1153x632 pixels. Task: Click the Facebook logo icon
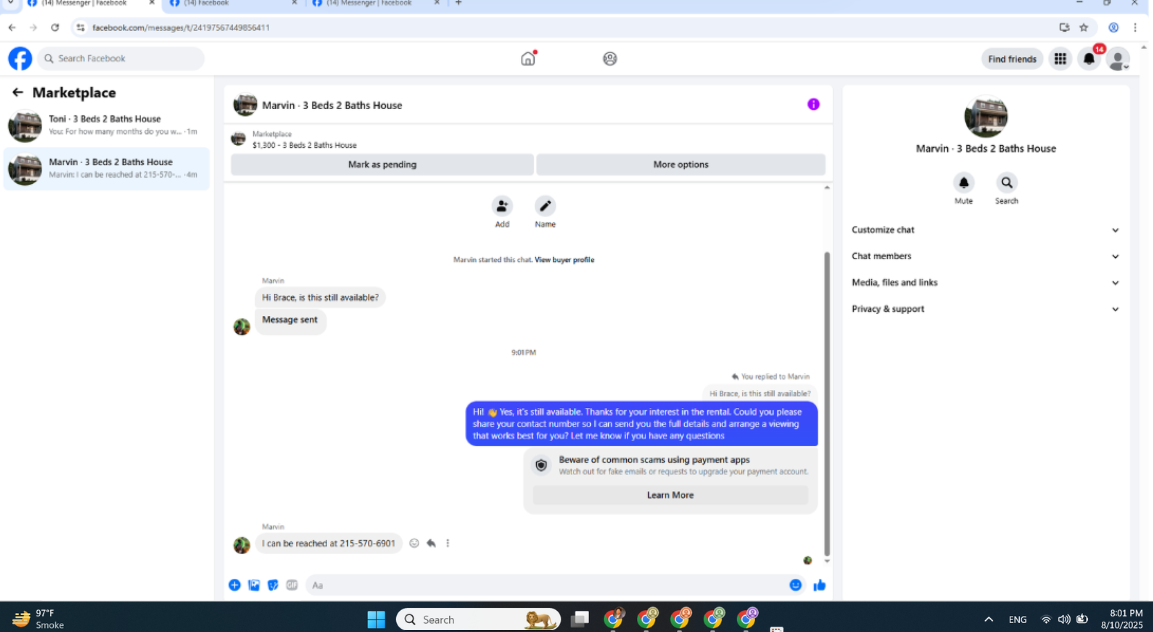(x=20, y=58)
